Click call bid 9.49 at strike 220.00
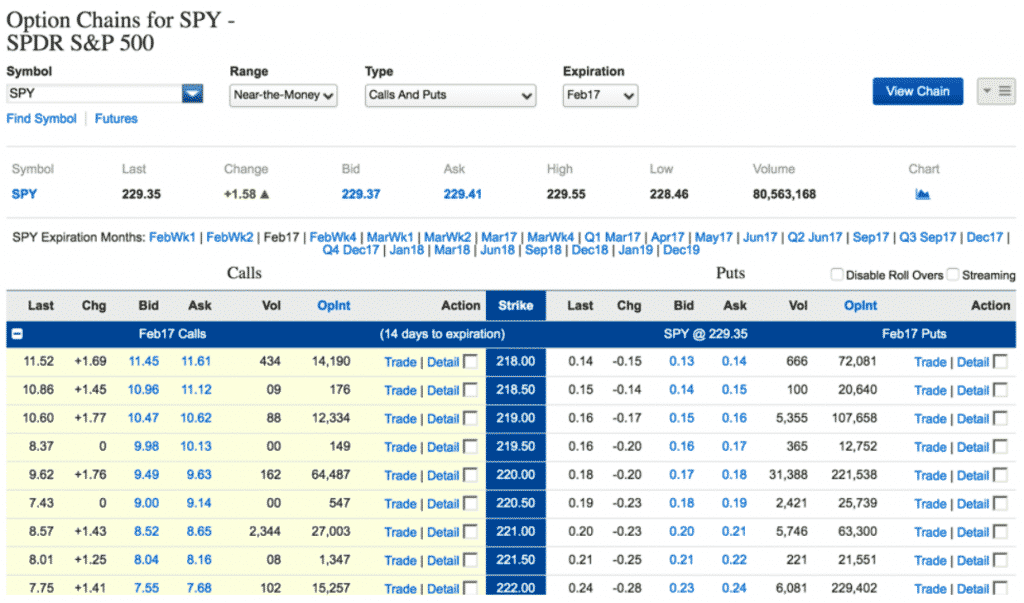Image resolution: width=1024 pixels, height=603 pixels. [146, 475]
